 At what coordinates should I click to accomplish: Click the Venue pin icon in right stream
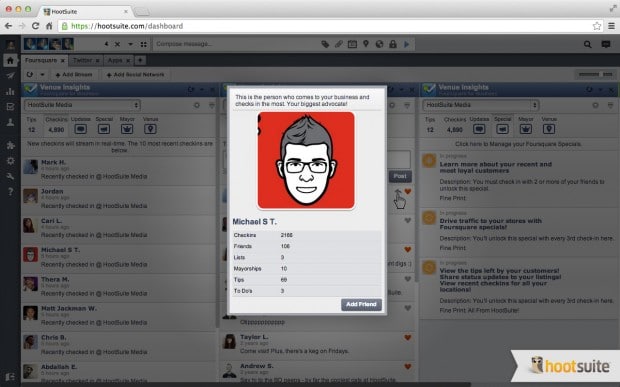(549, 129)
